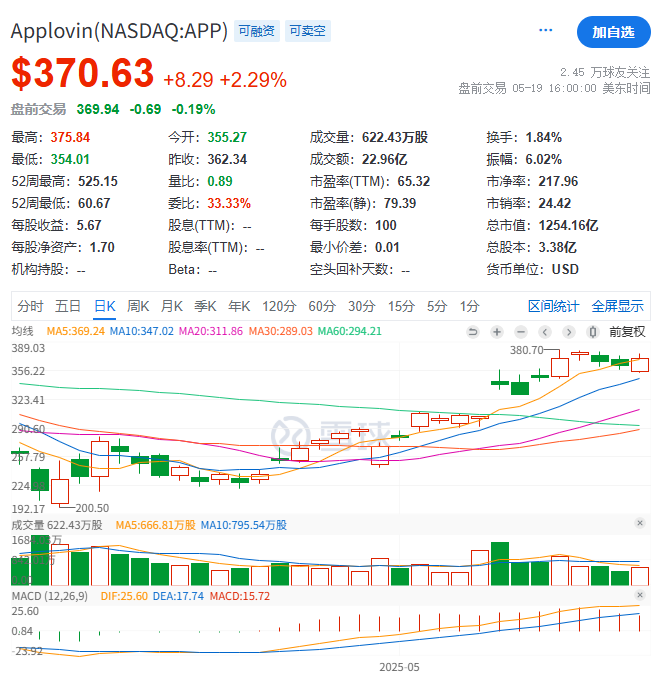Click the 货币单位 value USD
This screenshot has height=681, width=657.
coord(565,269)
